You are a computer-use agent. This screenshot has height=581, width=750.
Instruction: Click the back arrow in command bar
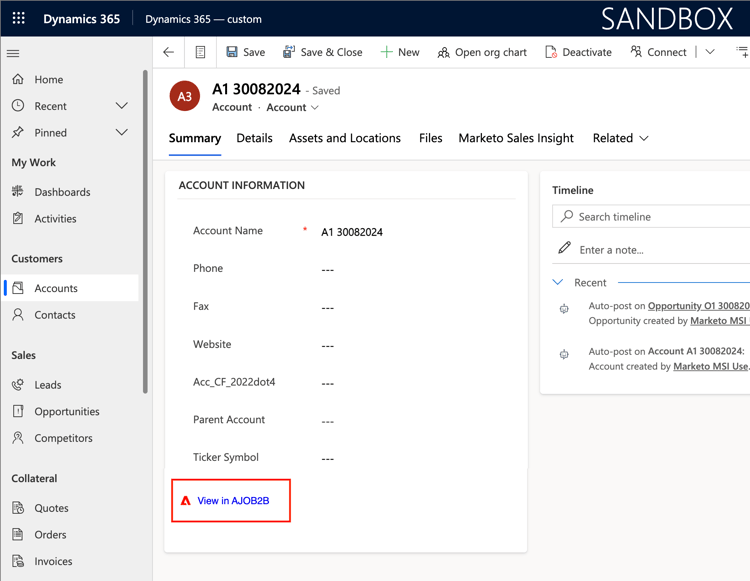pyautogui.click(x=168, y=52)
